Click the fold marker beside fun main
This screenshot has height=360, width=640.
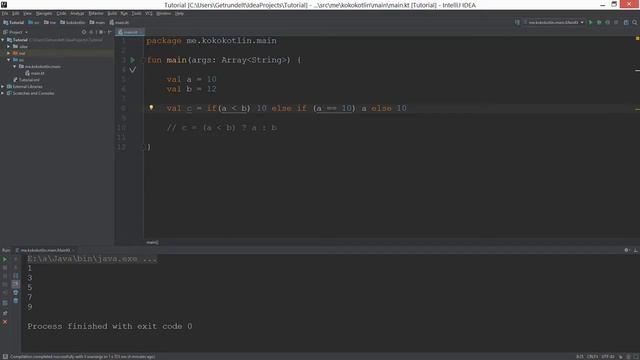pyautogui.click(x=143, y=60)
